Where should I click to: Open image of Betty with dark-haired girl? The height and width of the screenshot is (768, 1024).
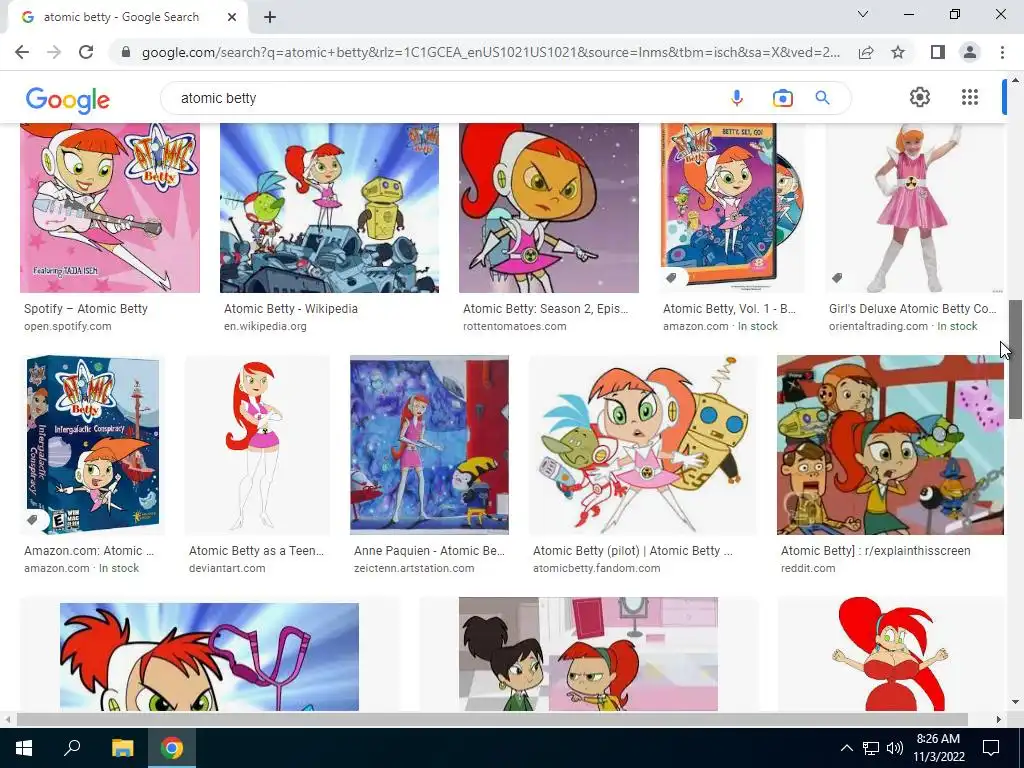(x=588, y=654)
